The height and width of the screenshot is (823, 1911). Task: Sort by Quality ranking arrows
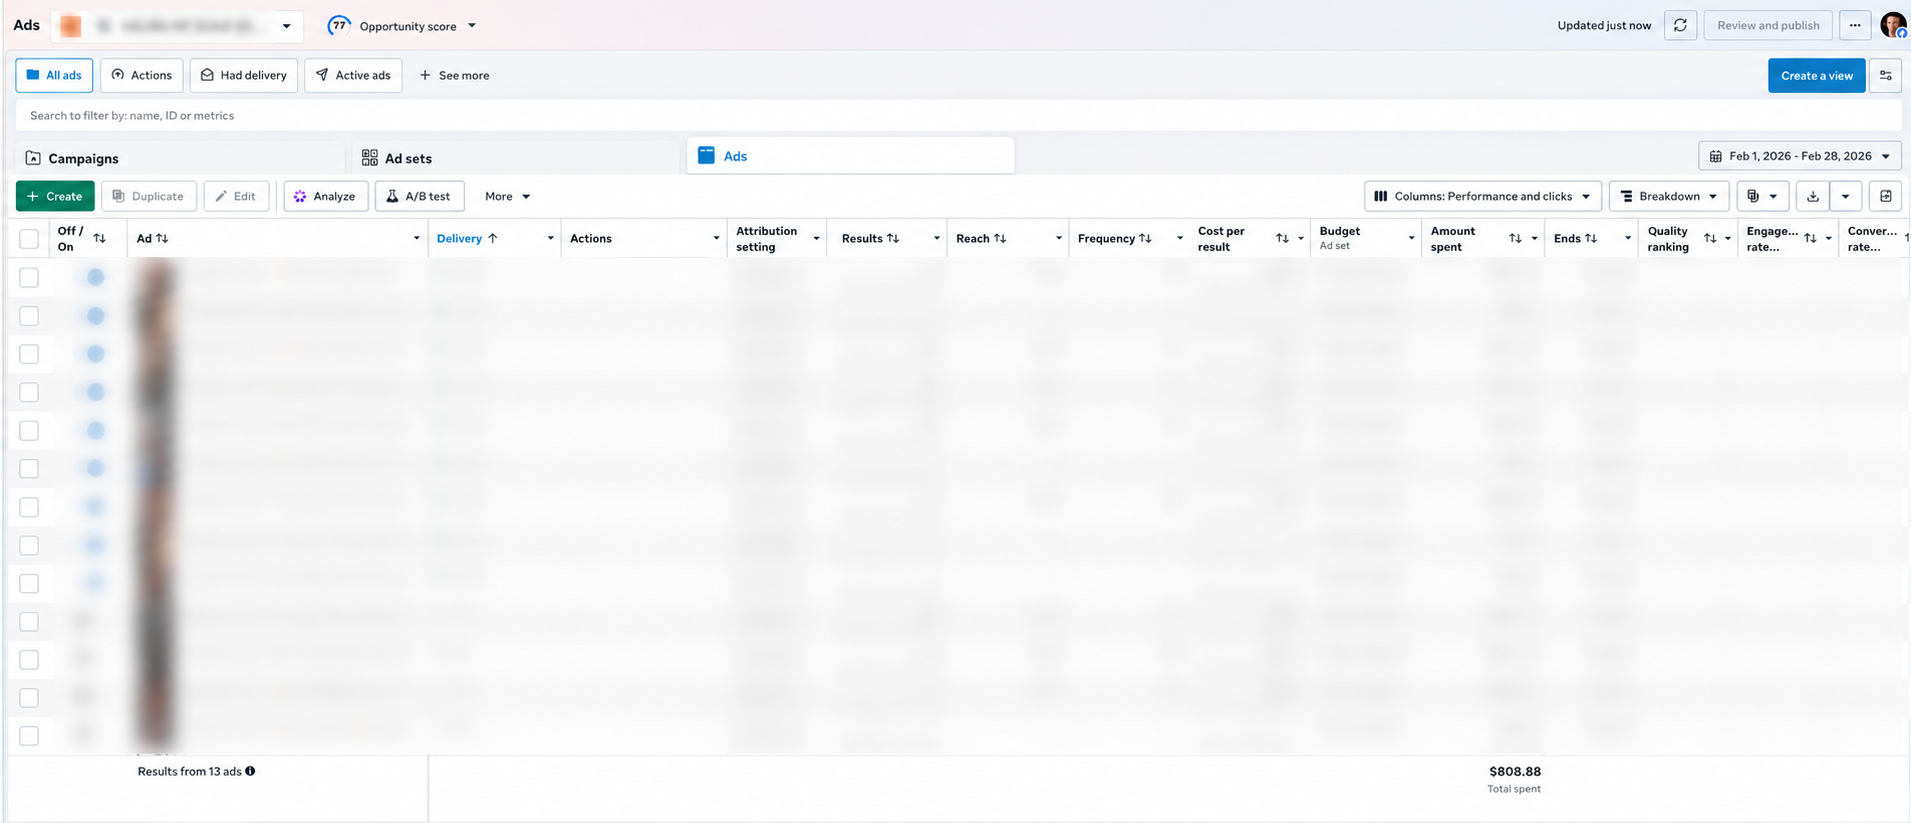1710,239
